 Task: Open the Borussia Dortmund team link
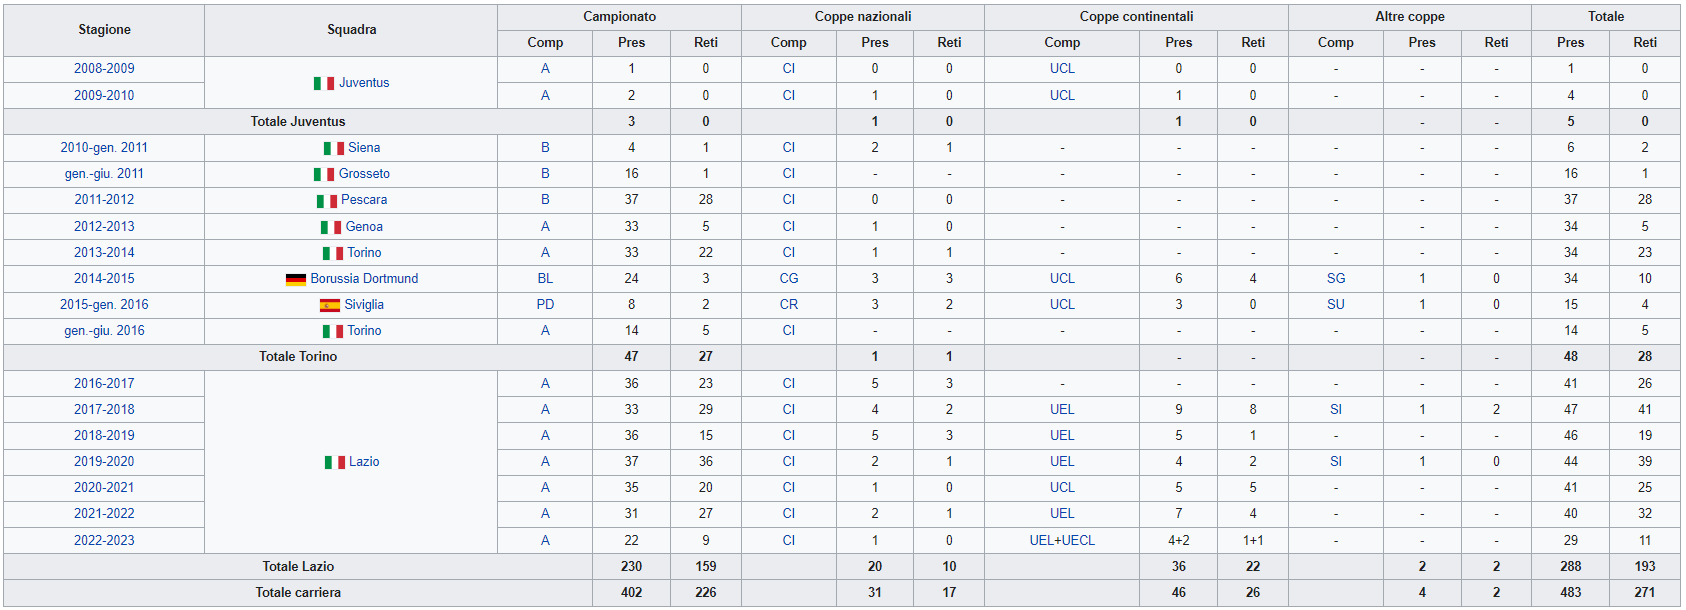(364, 279)
